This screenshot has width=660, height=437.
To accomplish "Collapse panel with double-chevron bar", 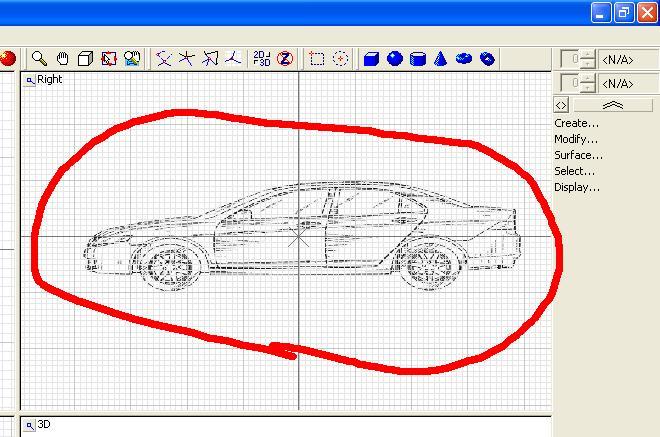I will [x=612, y=105].
